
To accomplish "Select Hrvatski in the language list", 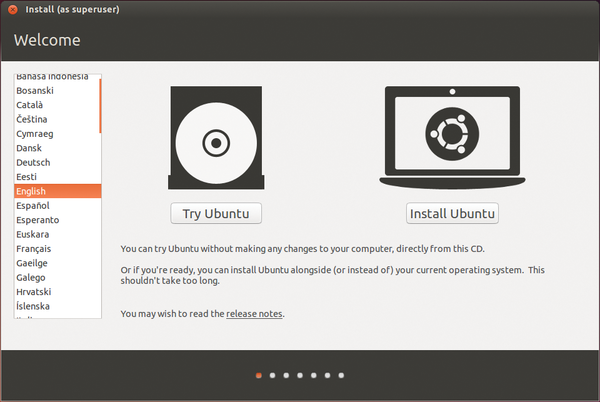I will [x=57, y=292].
